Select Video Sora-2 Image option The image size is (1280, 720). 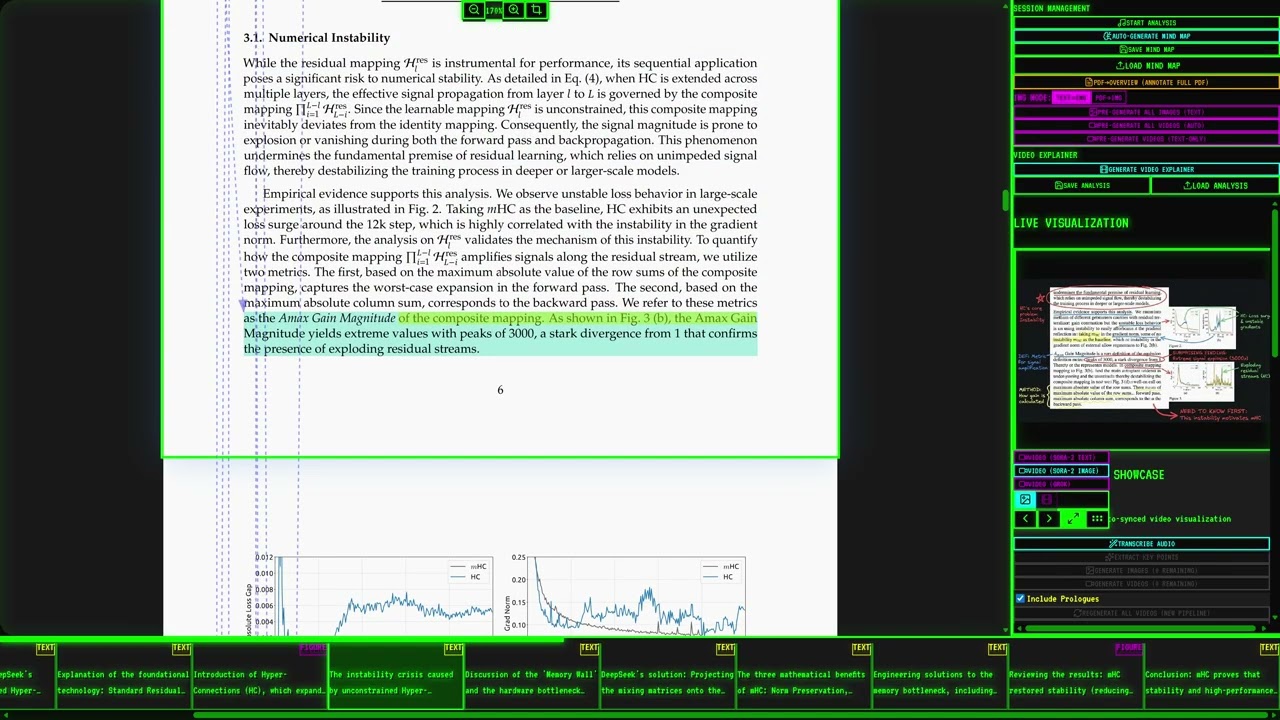1061,470
